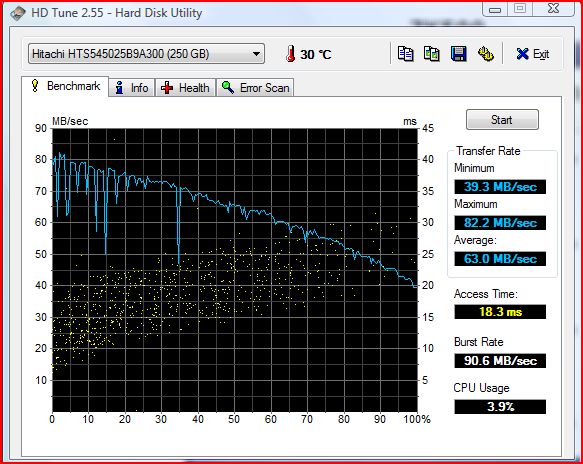The width and height of the screenshot is (583, 464).
Task: Click the Exit button
Action: [532, 54]
